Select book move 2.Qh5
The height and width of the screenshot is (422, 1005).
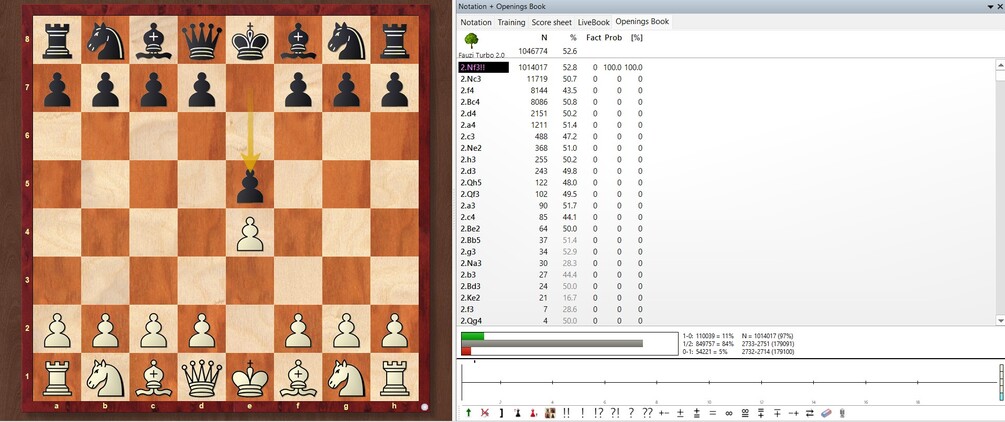(x=472, y=183)
